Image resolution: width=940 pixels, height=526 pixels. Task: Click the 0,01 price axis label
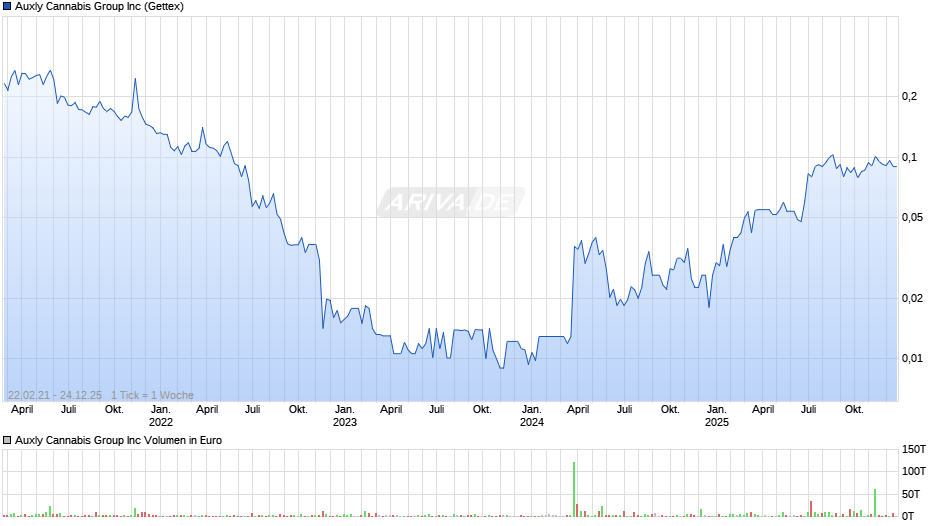pos(912,358)
